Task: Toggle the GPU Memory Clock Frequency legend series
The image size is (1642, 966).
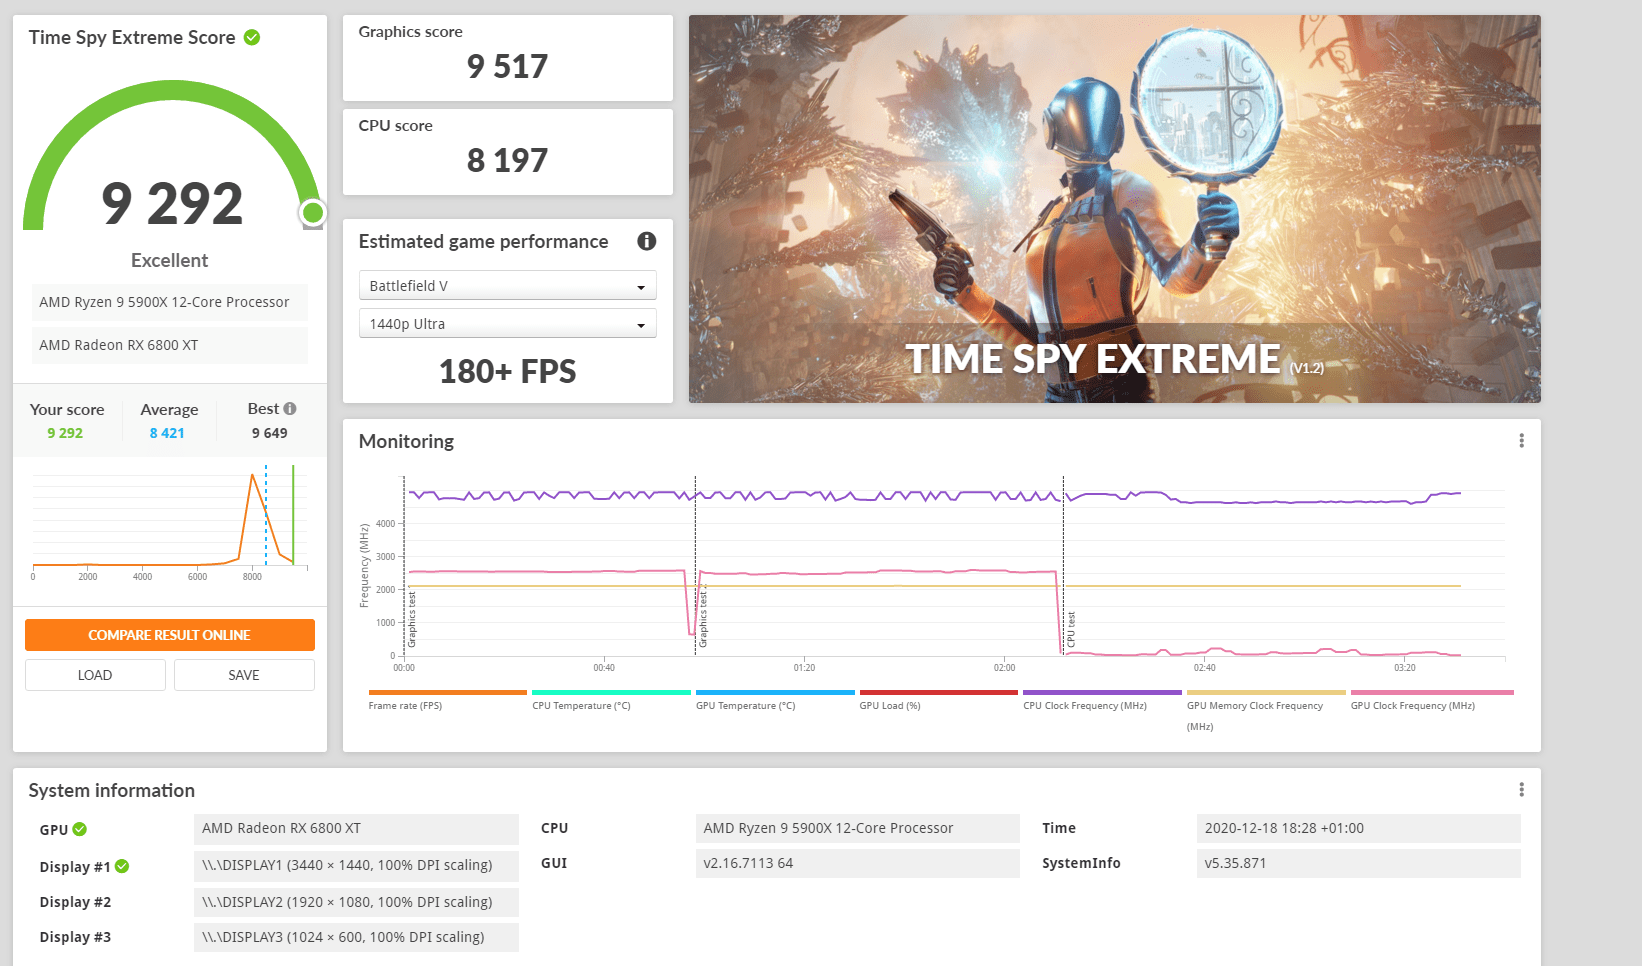Action: (x=1266, y=710)
